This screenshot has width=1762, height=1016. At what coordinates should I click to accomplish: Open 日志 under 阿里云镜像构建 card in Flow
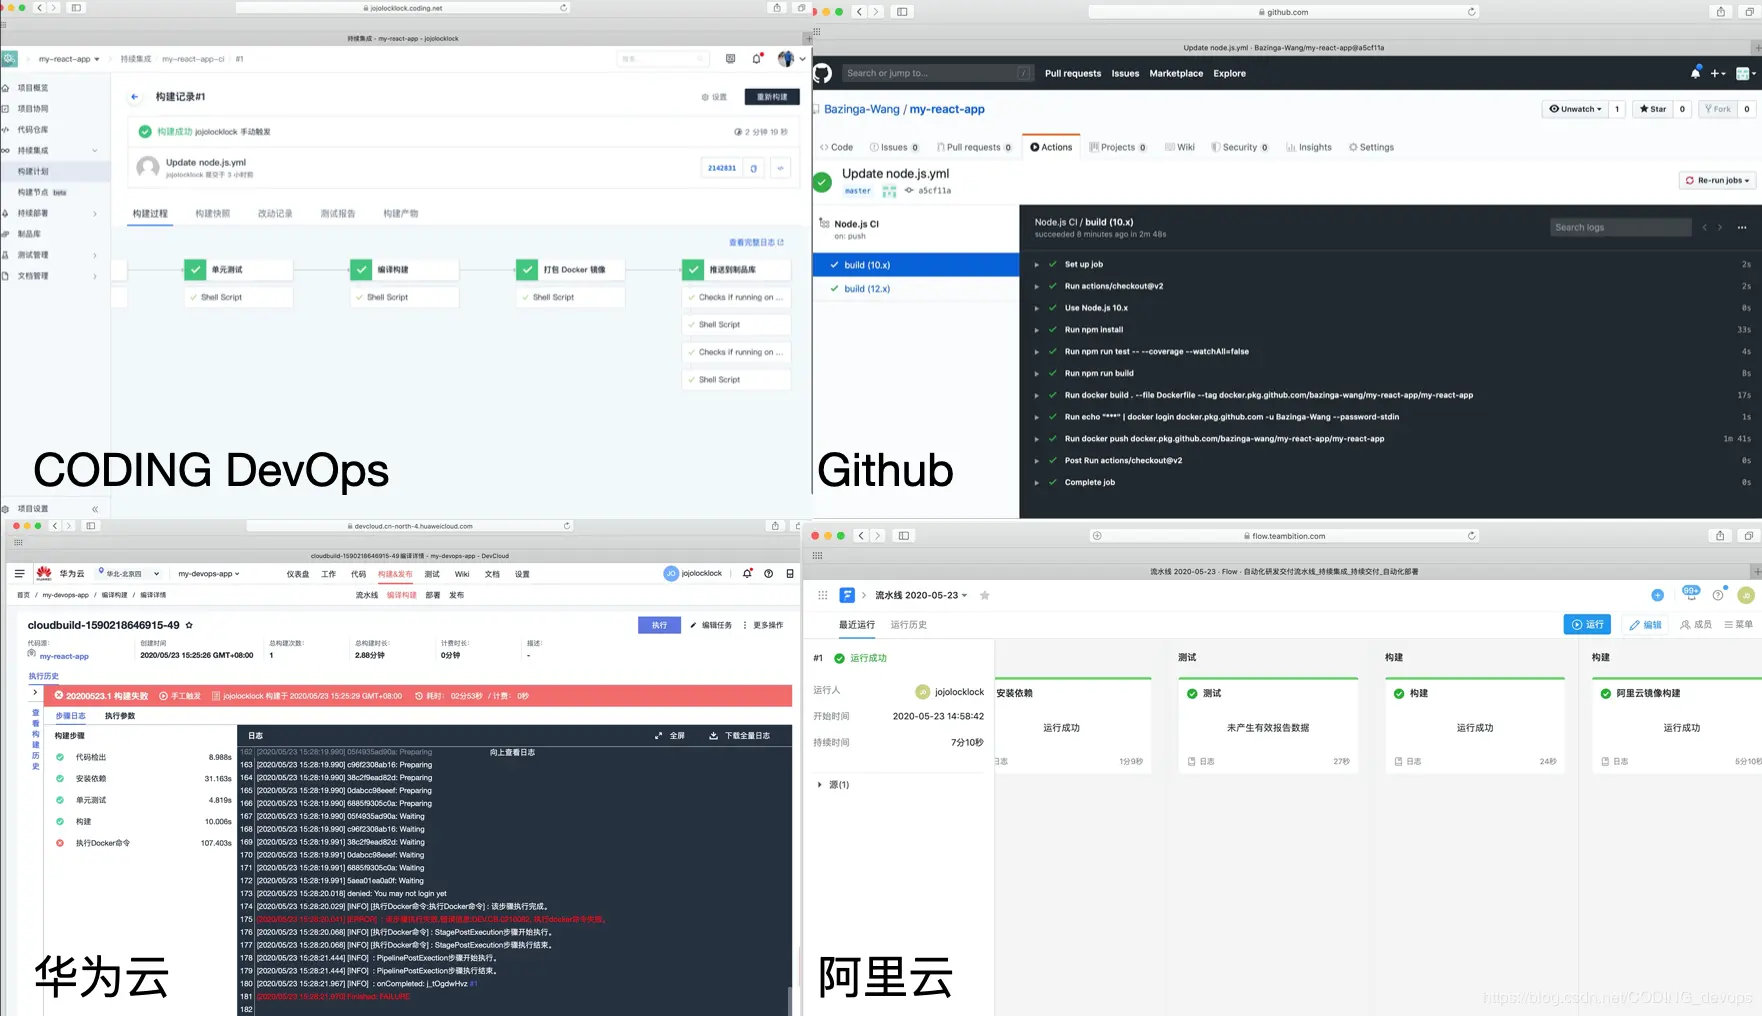(1615, 762)
